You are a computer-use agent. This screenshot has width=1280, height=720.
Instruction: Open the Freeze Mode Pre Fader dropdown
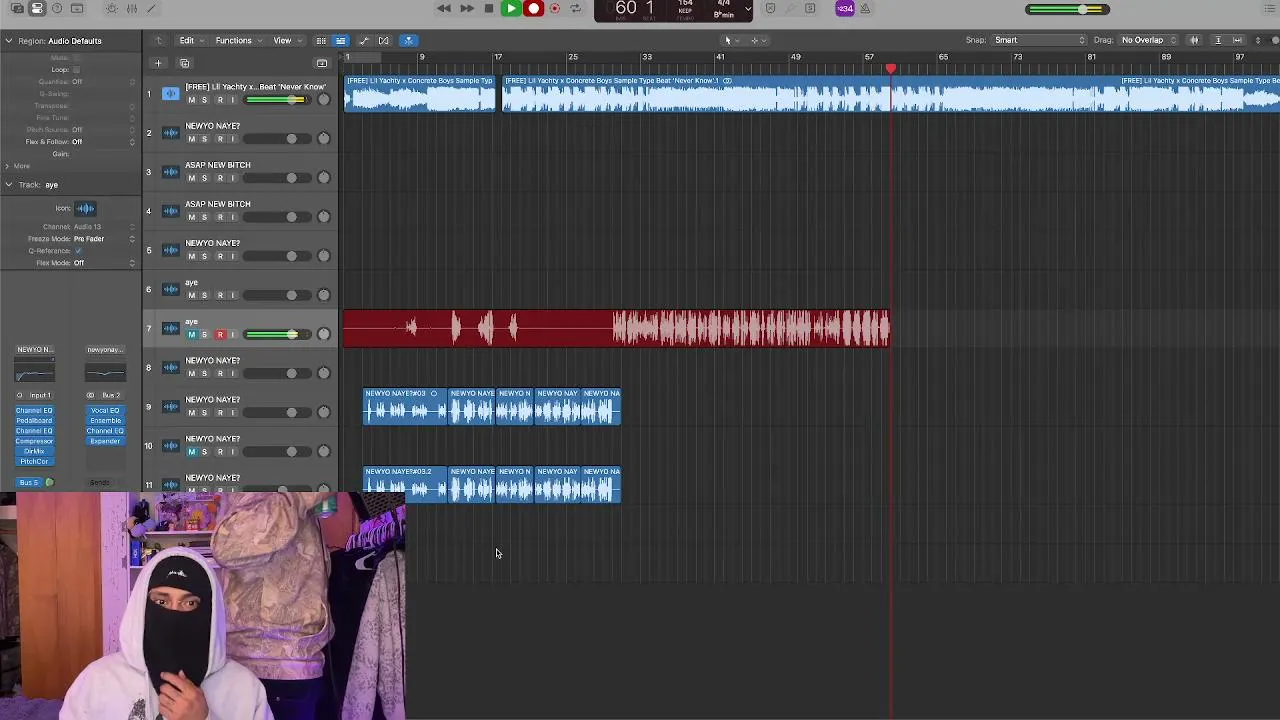pyautogui.click(x=104, y=239)
